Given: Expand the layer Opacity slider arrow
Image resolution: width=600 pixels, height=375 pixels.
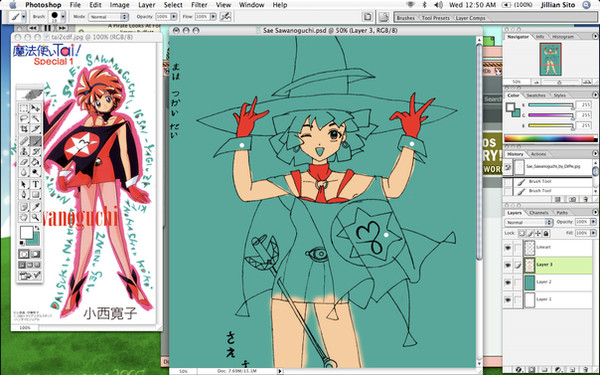Looking at the screenshot, I should click(593, 222).
